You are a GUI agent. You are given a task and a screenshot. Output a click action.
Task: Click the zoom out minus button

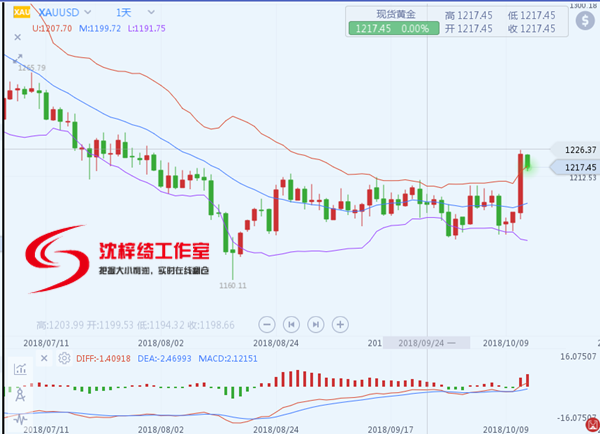(x=266, y=324)
